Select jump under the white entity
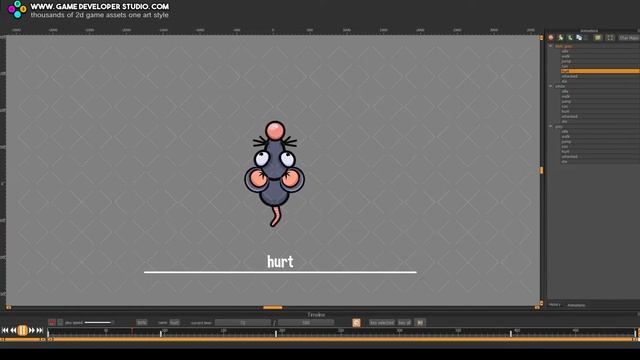This screenshot has height=360, width=640. pyautogui.click(x=600, y=101)
